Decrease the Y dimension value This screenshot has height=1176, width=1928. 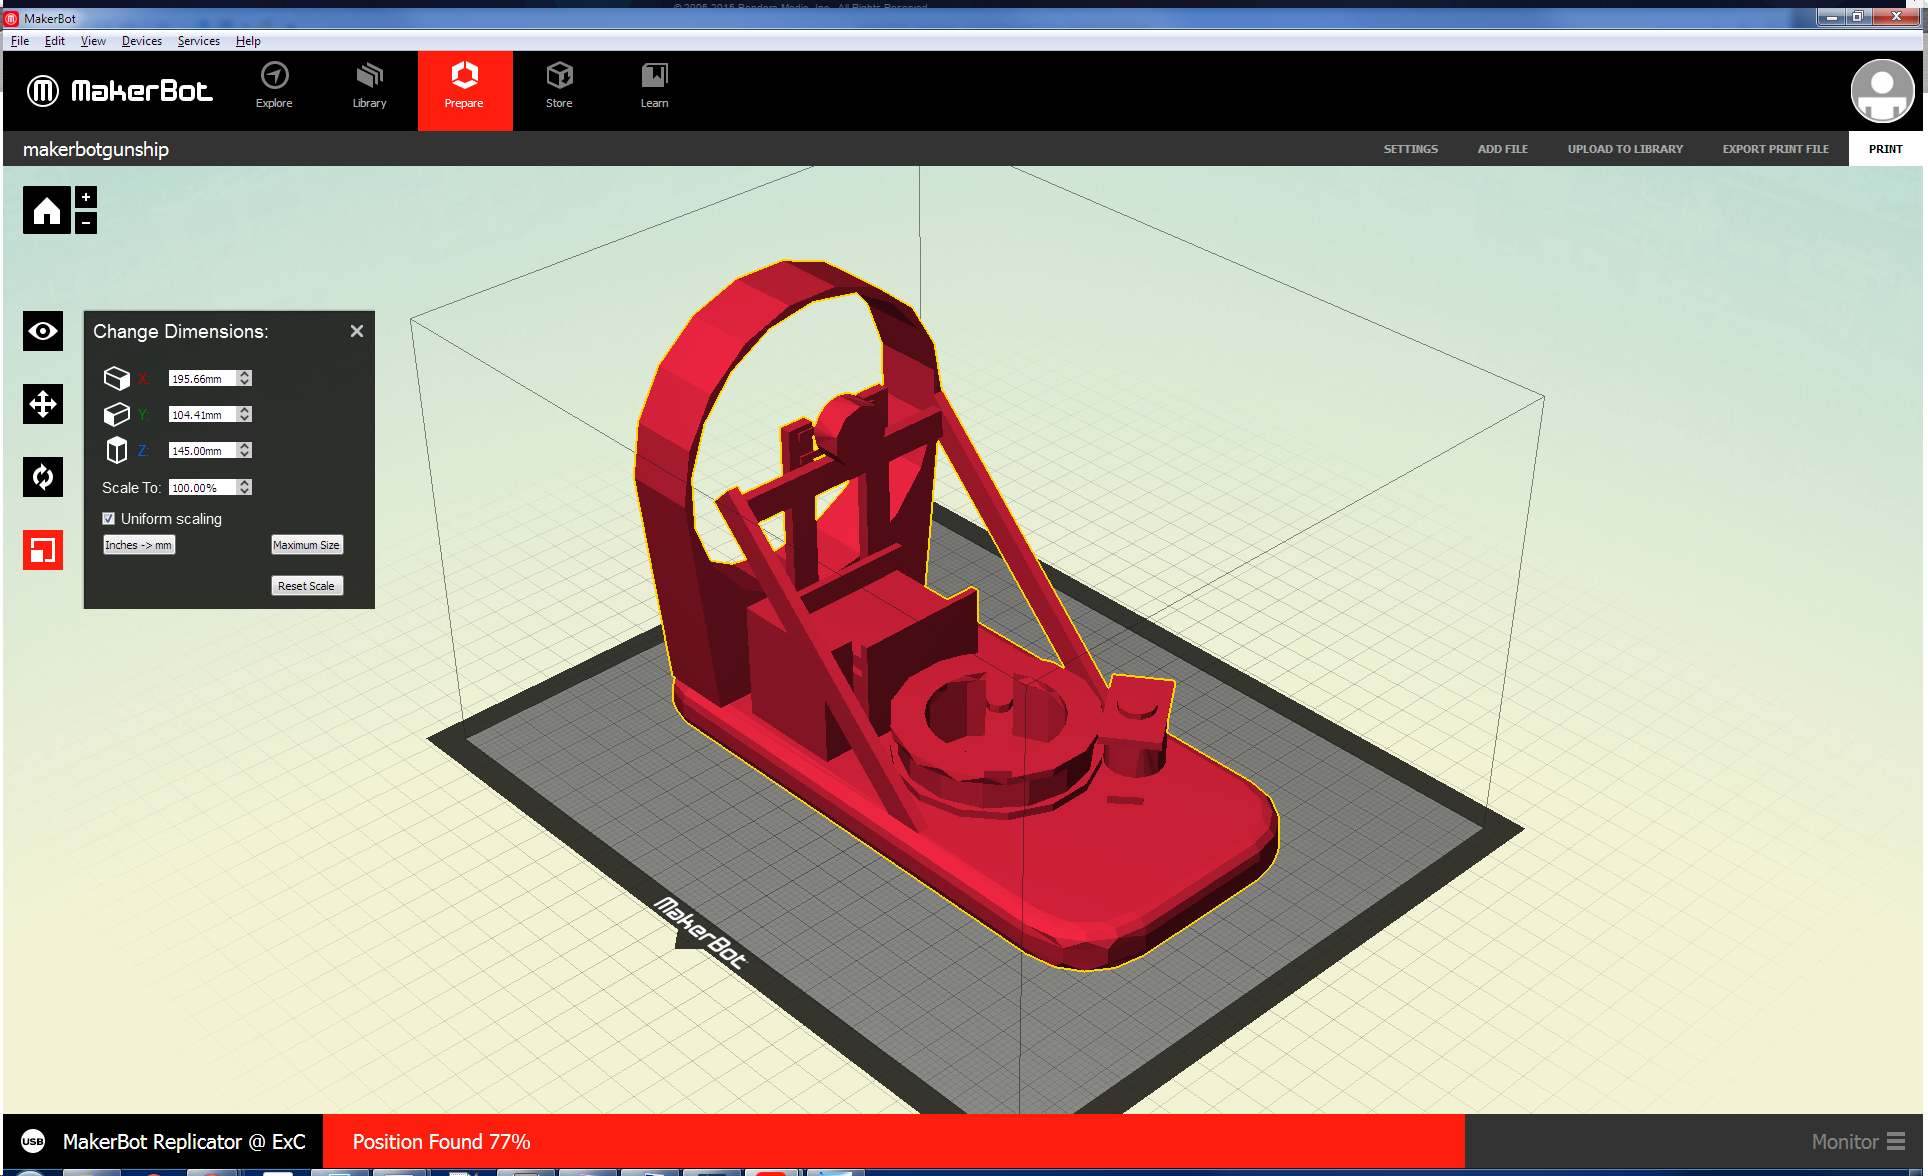click(x=245, y=418)
